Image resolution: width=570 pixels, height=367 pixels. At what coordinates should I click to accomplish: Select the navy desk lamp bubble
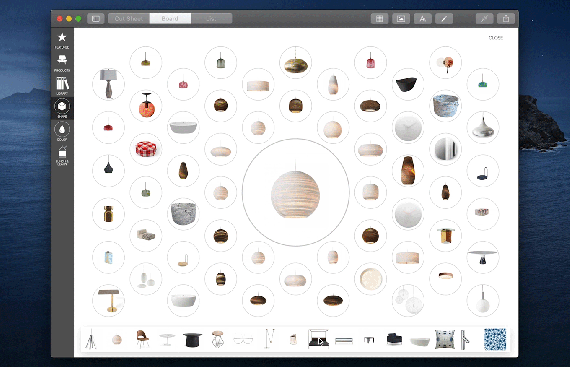[483, 171]
